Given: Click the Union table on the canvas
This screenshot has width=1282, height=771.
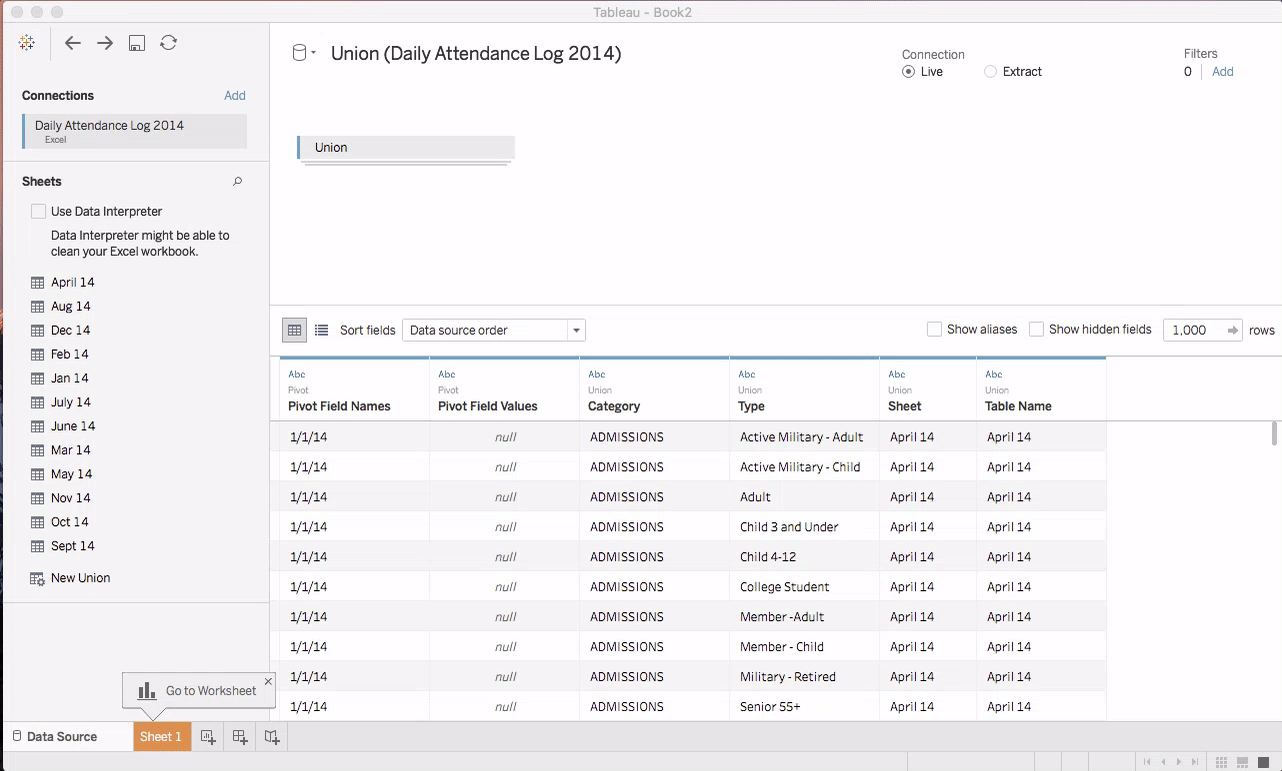Looking at the screenshot, I should (x=406, y=148).
